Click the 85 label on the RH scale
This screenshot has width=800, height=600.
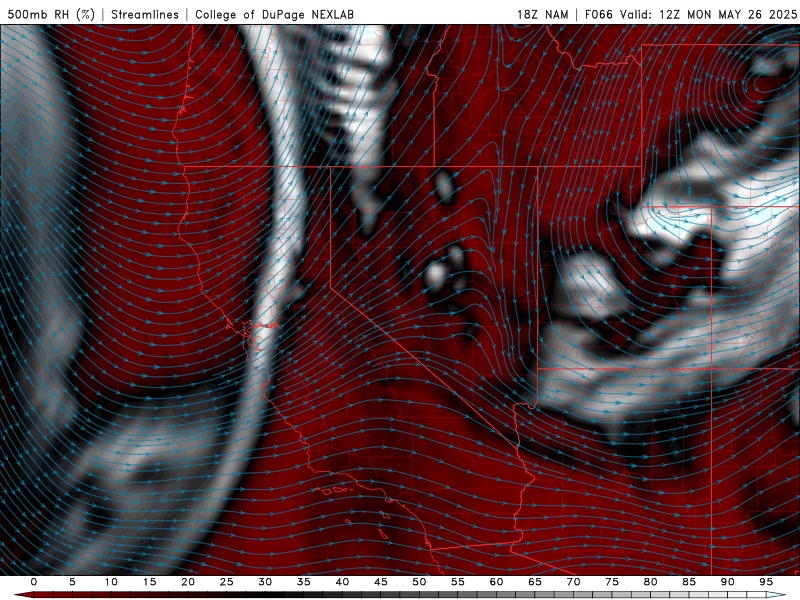pos(688,582)
